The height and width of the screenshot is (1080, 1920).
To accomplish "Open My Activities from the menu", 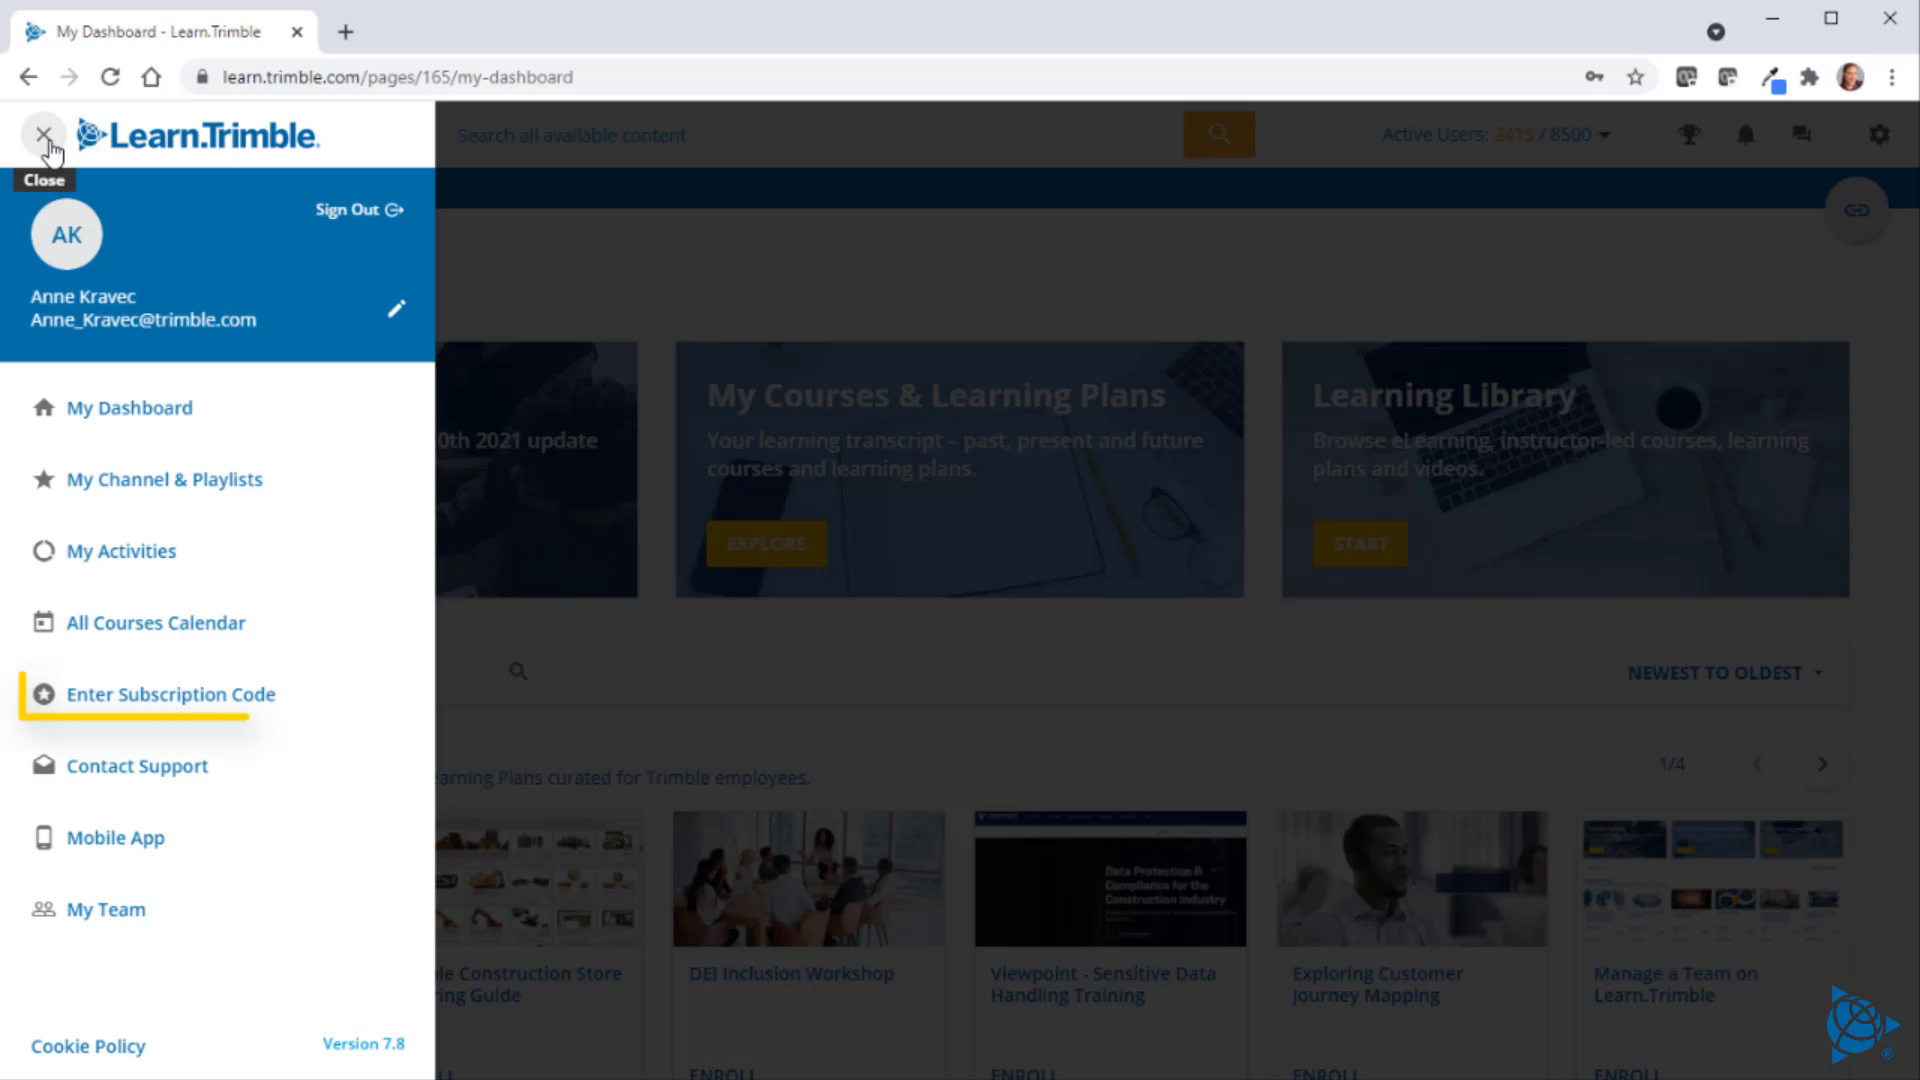I will point(121,551).
